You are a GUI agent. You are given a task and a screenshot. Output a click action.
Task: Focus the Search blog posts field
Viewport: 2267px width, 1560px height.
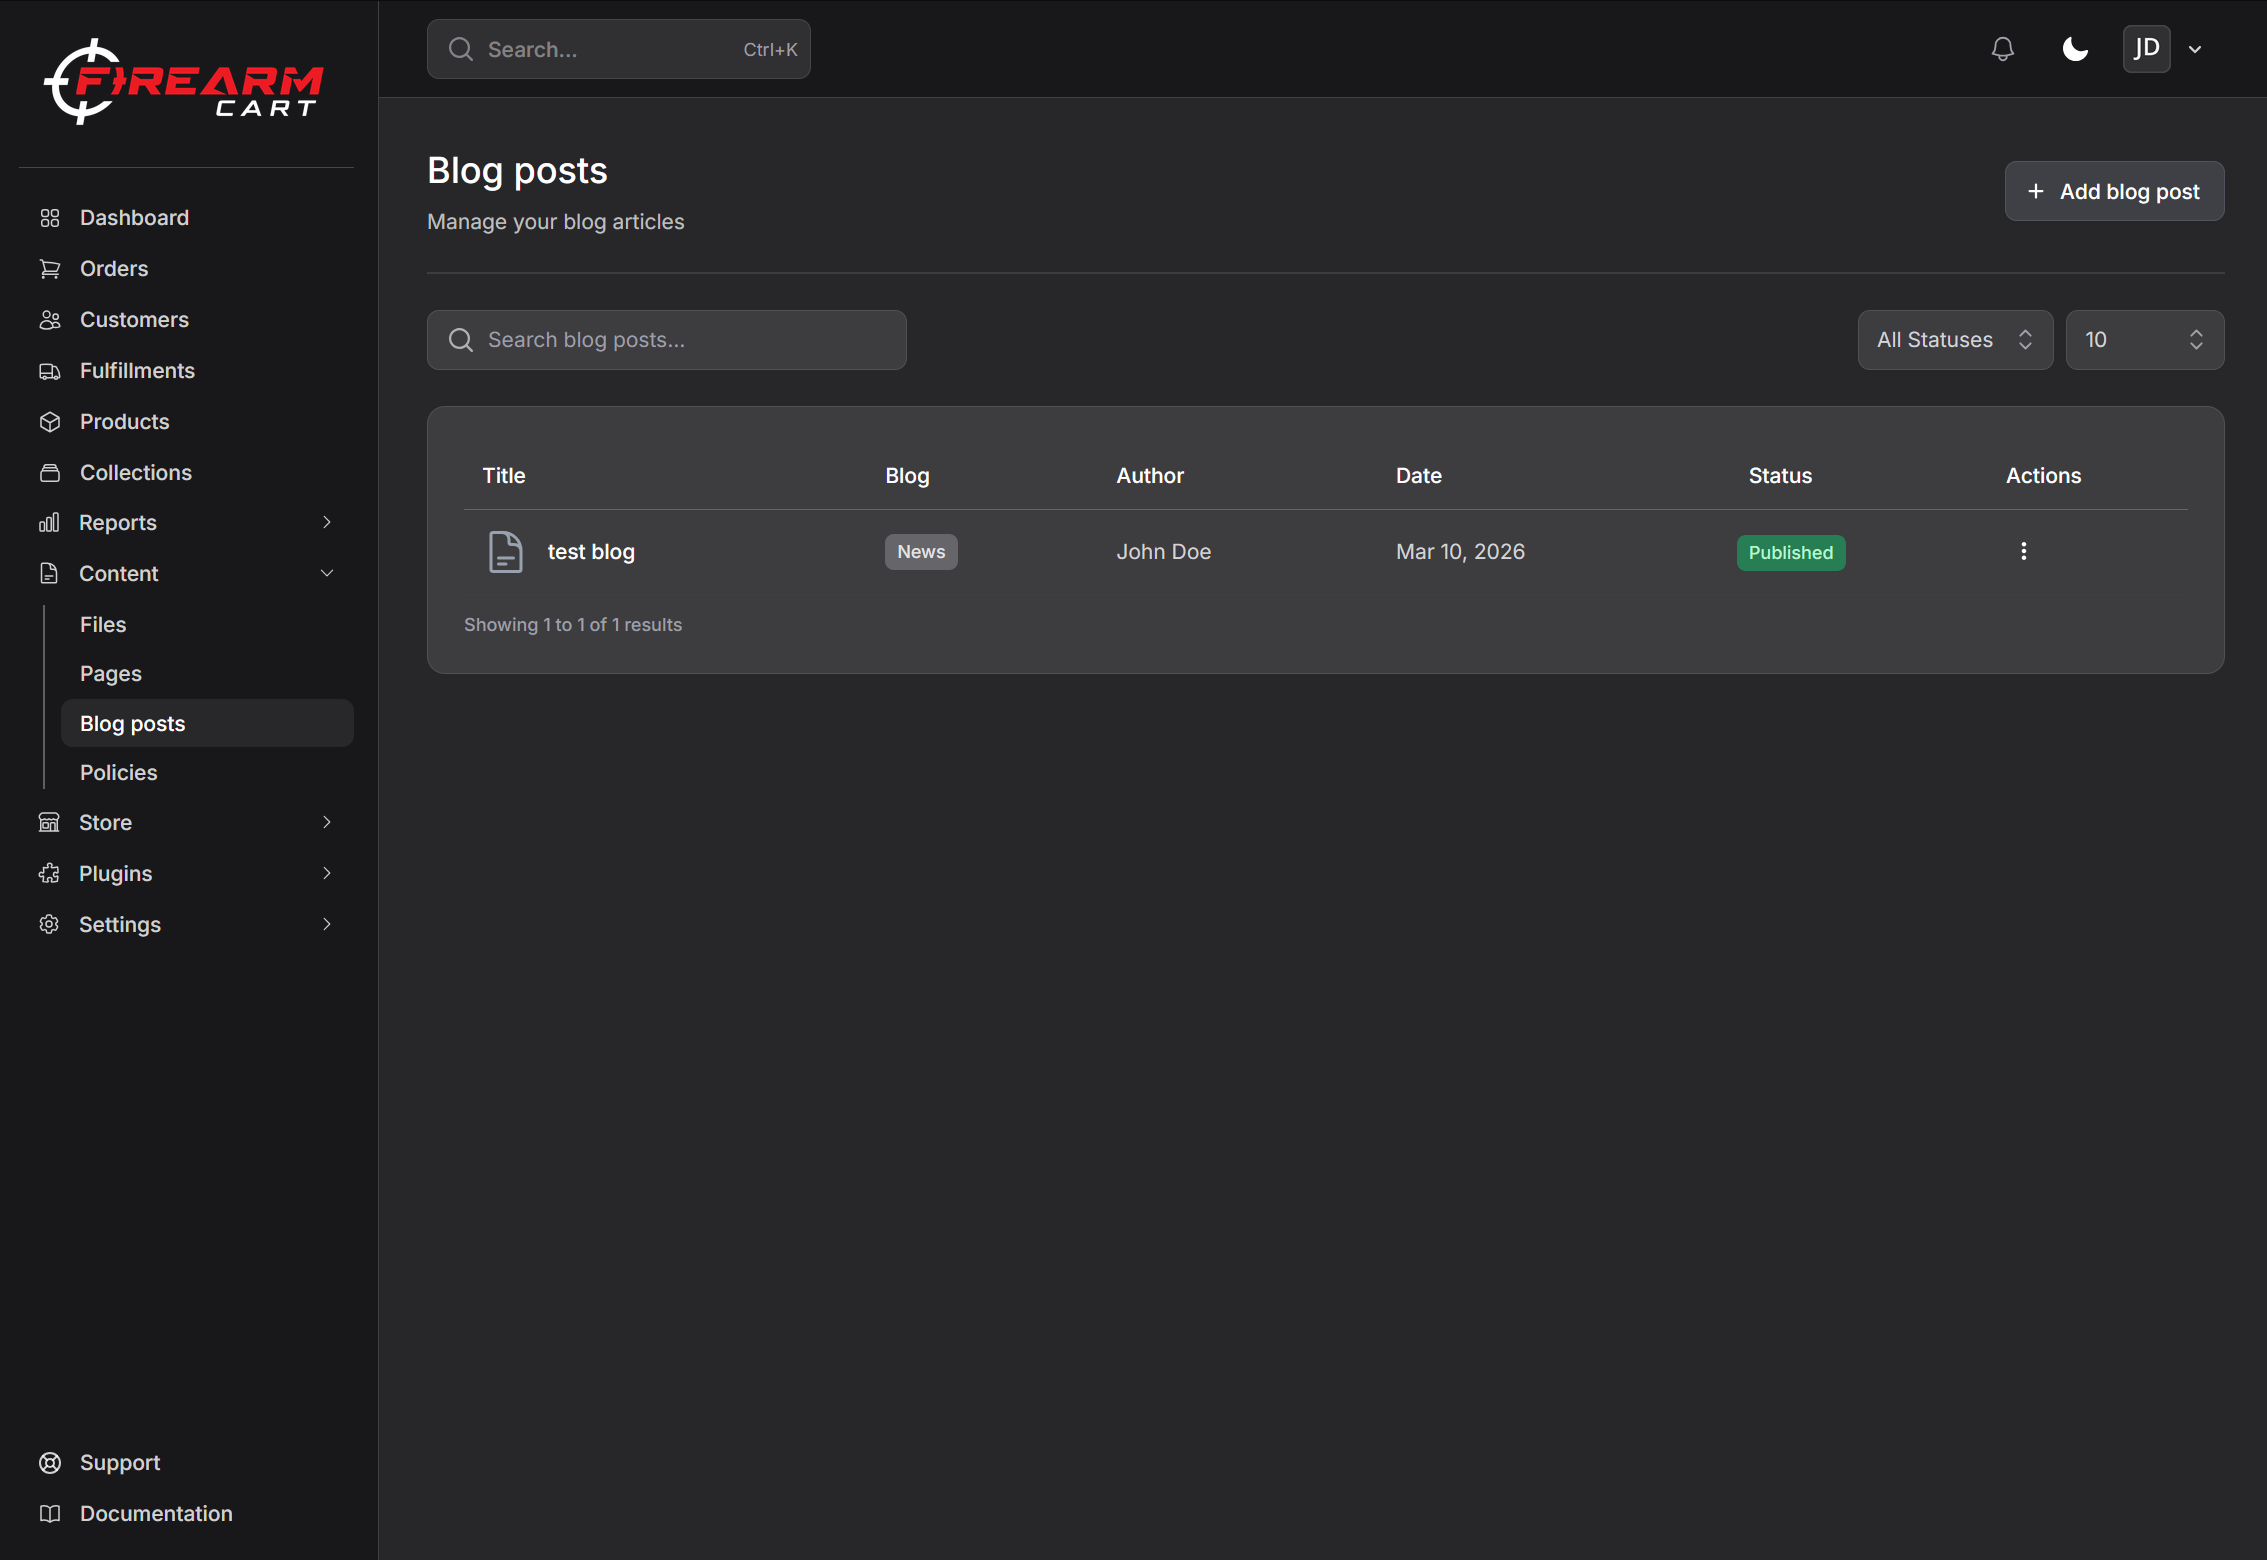(x=666, y=340)
